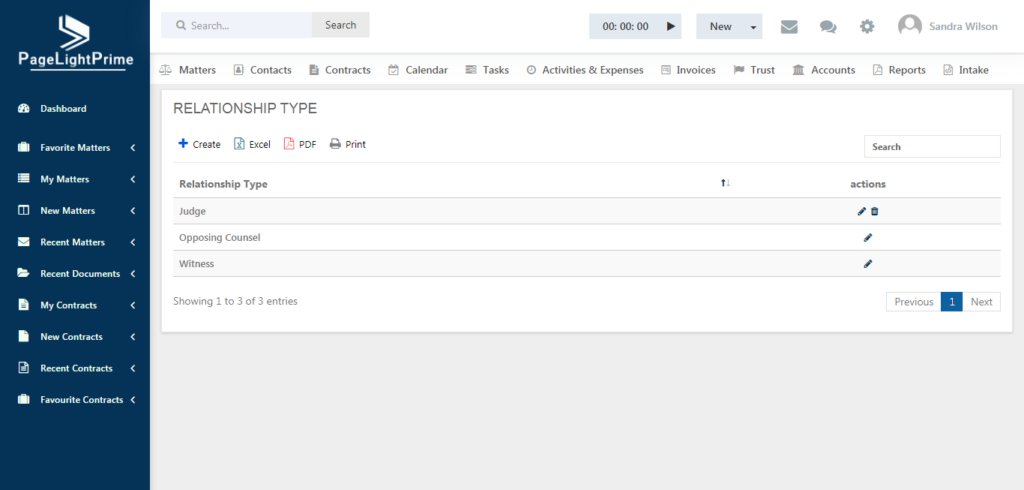Image resolution: width=1024 pixels, height=490 pixels.
Task: Click the PDF export icon
Action: (x=289, y=144)
